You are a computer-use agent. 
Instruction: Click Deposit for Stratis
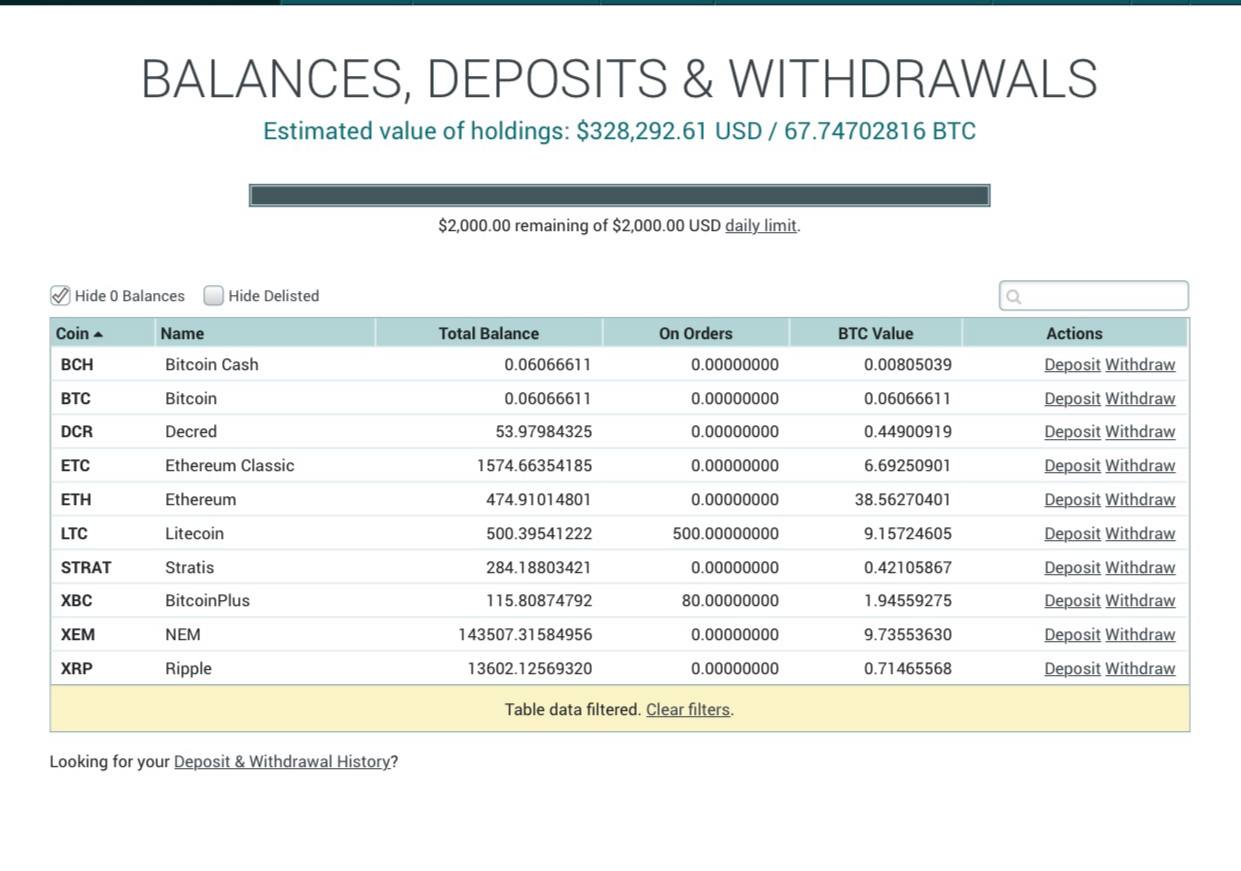[x=1072, y=567]
